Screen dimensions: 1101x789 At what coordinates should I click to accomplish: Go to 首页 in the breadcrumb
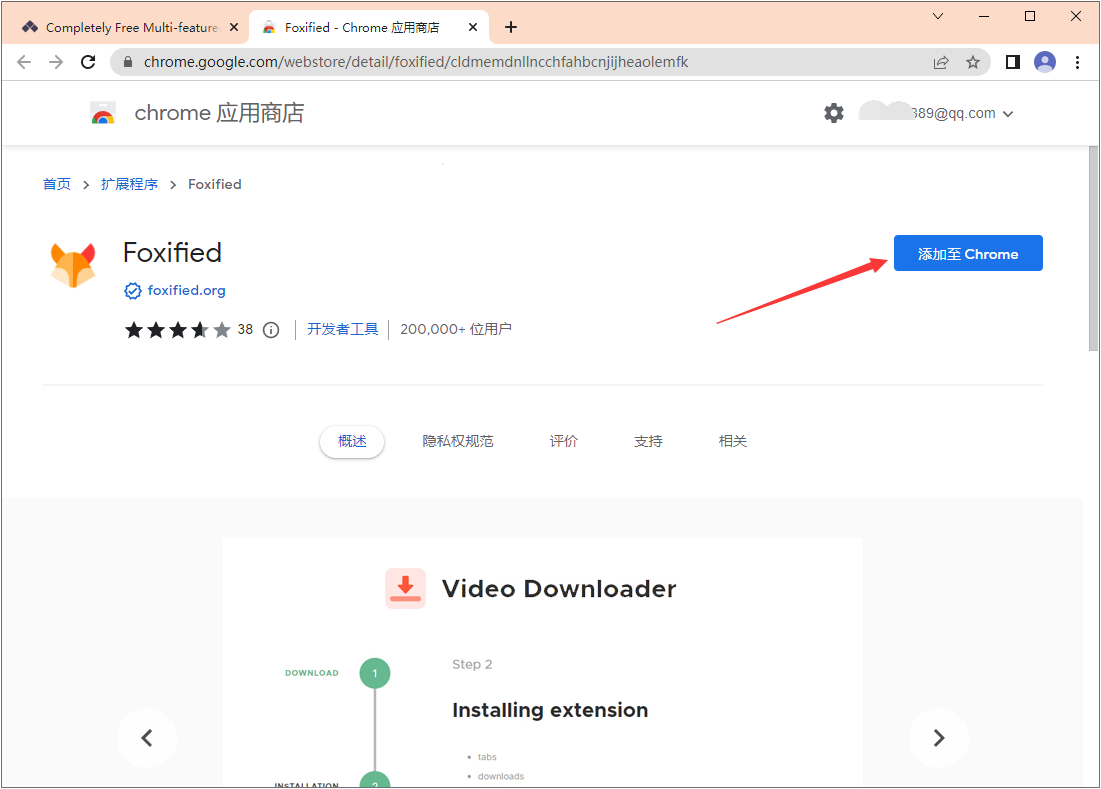pyautogui.click(x=57, y=184)
